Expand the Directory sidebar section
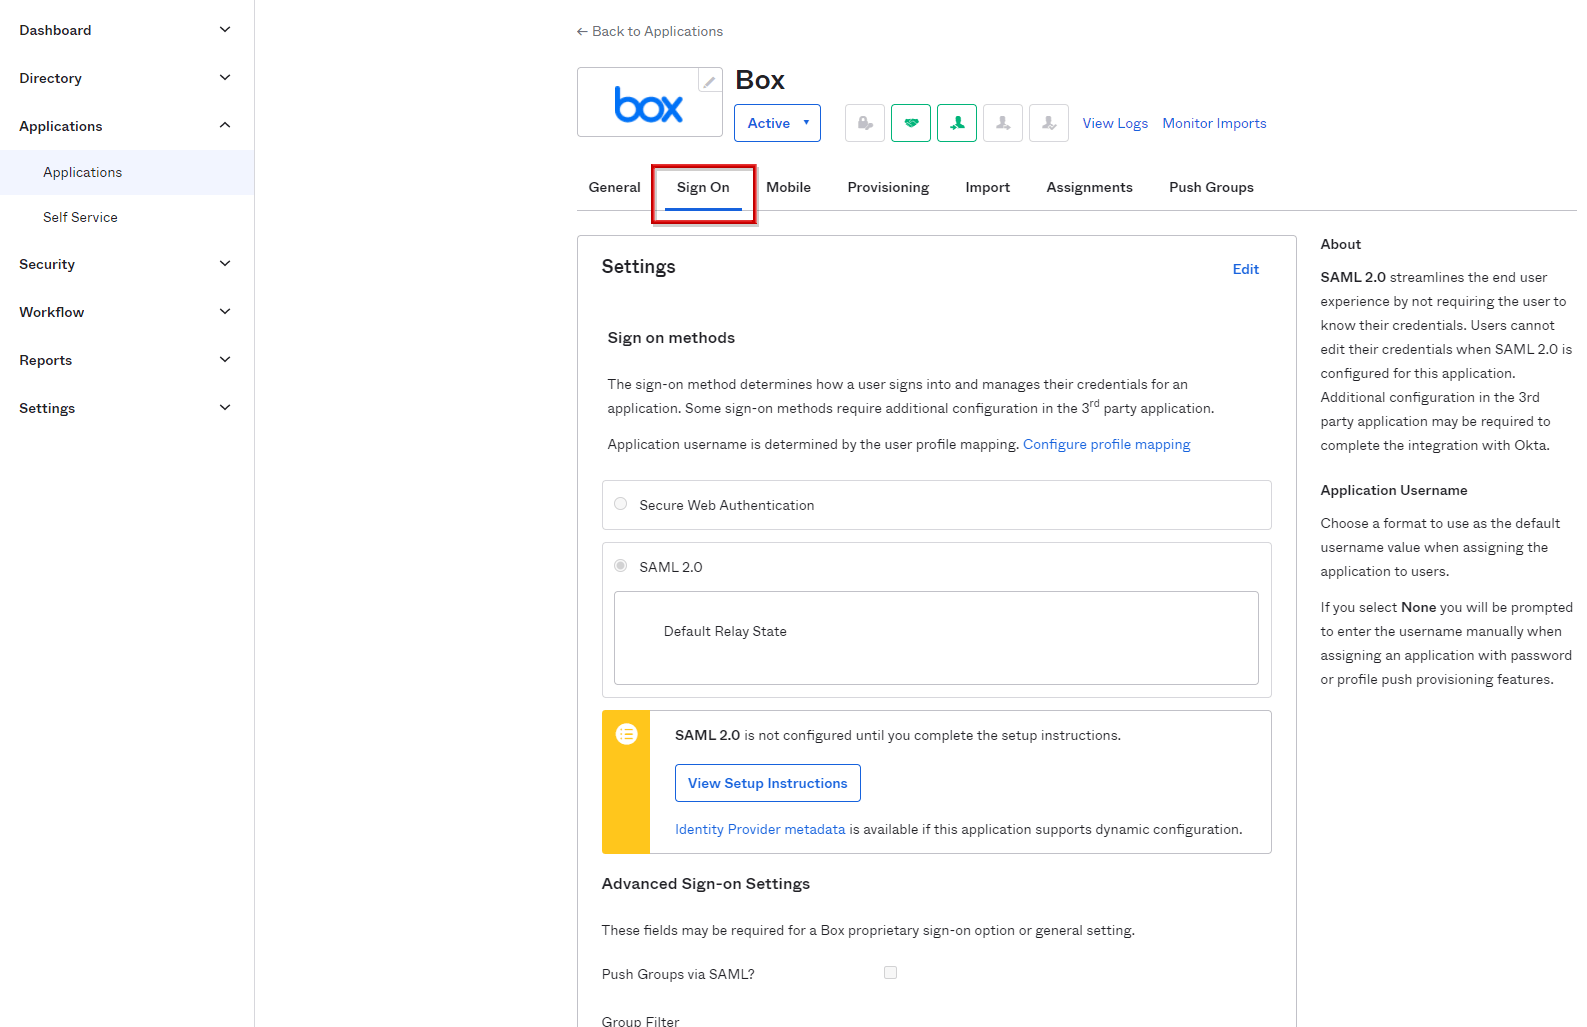 pyautogui.click(x=127, y=78)
